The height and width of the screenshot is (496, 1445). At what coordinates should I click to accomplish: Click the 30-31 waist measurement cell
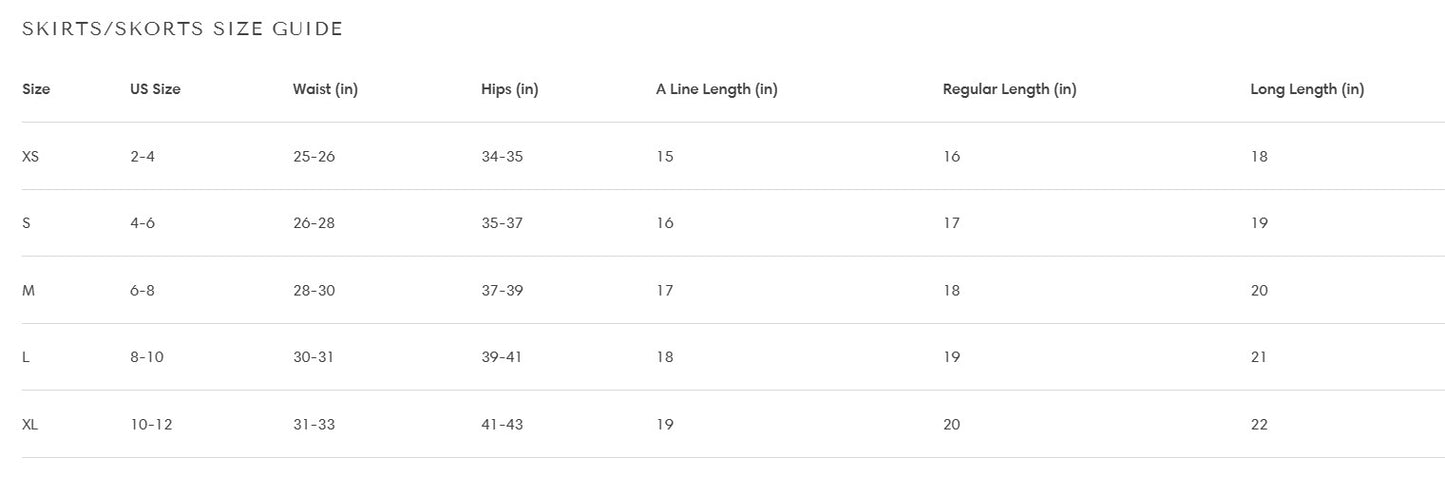point(314,357)
